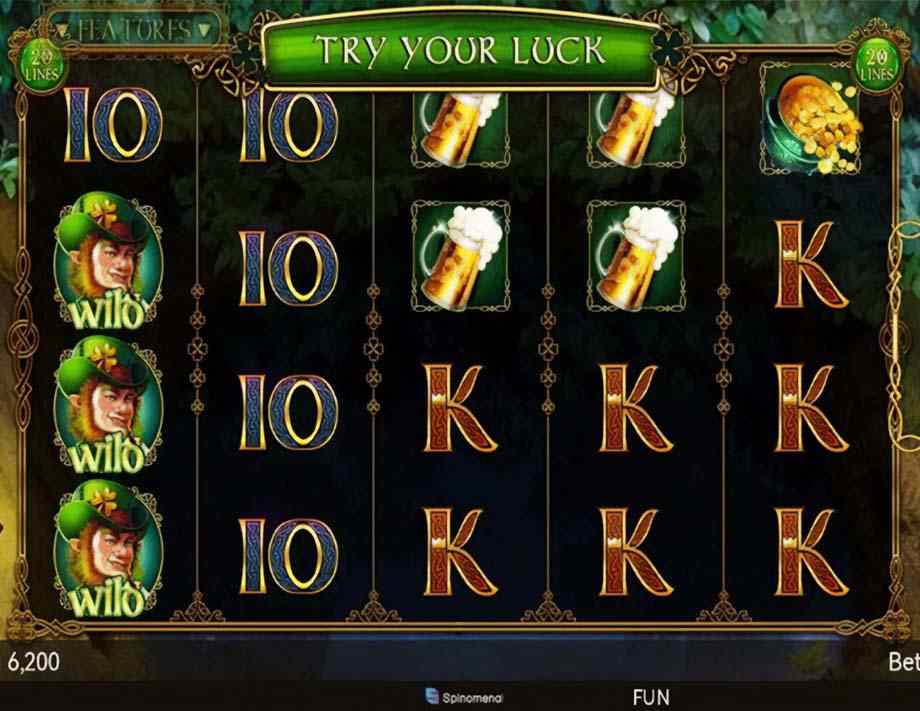Viewport: 920px width, 711px height.
Task: Click the top 10 symbol on first reel
Action: (x=113, y=125)
